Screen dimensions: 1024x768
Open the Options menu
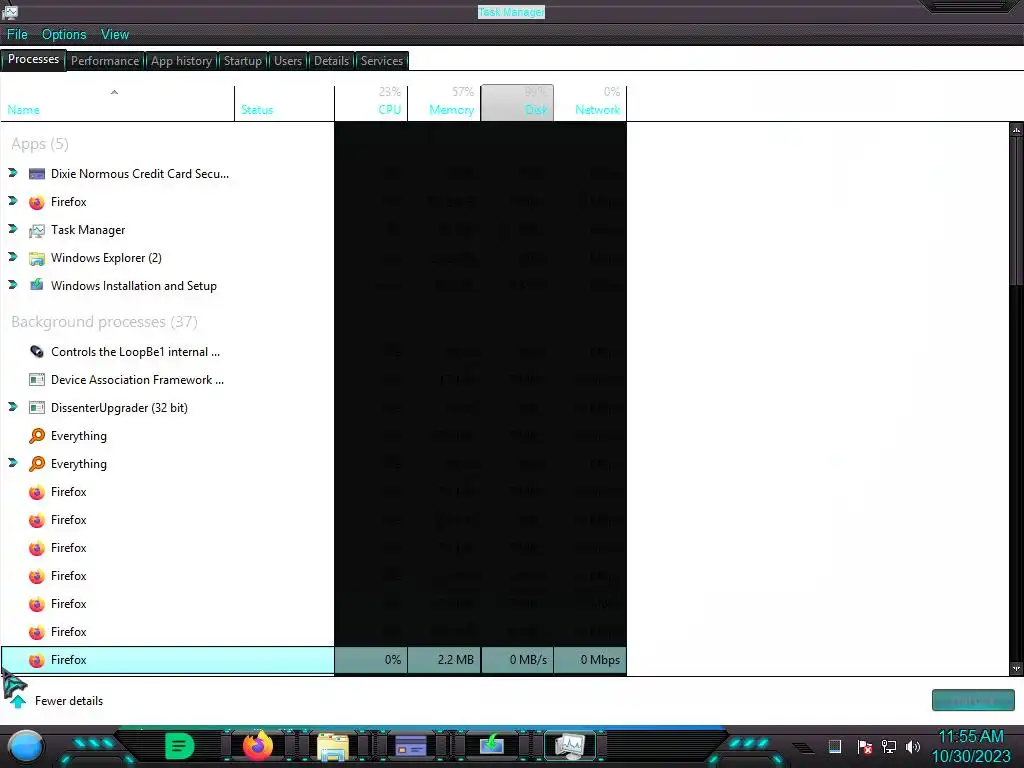pyautogui.click(x=64, y=35)
